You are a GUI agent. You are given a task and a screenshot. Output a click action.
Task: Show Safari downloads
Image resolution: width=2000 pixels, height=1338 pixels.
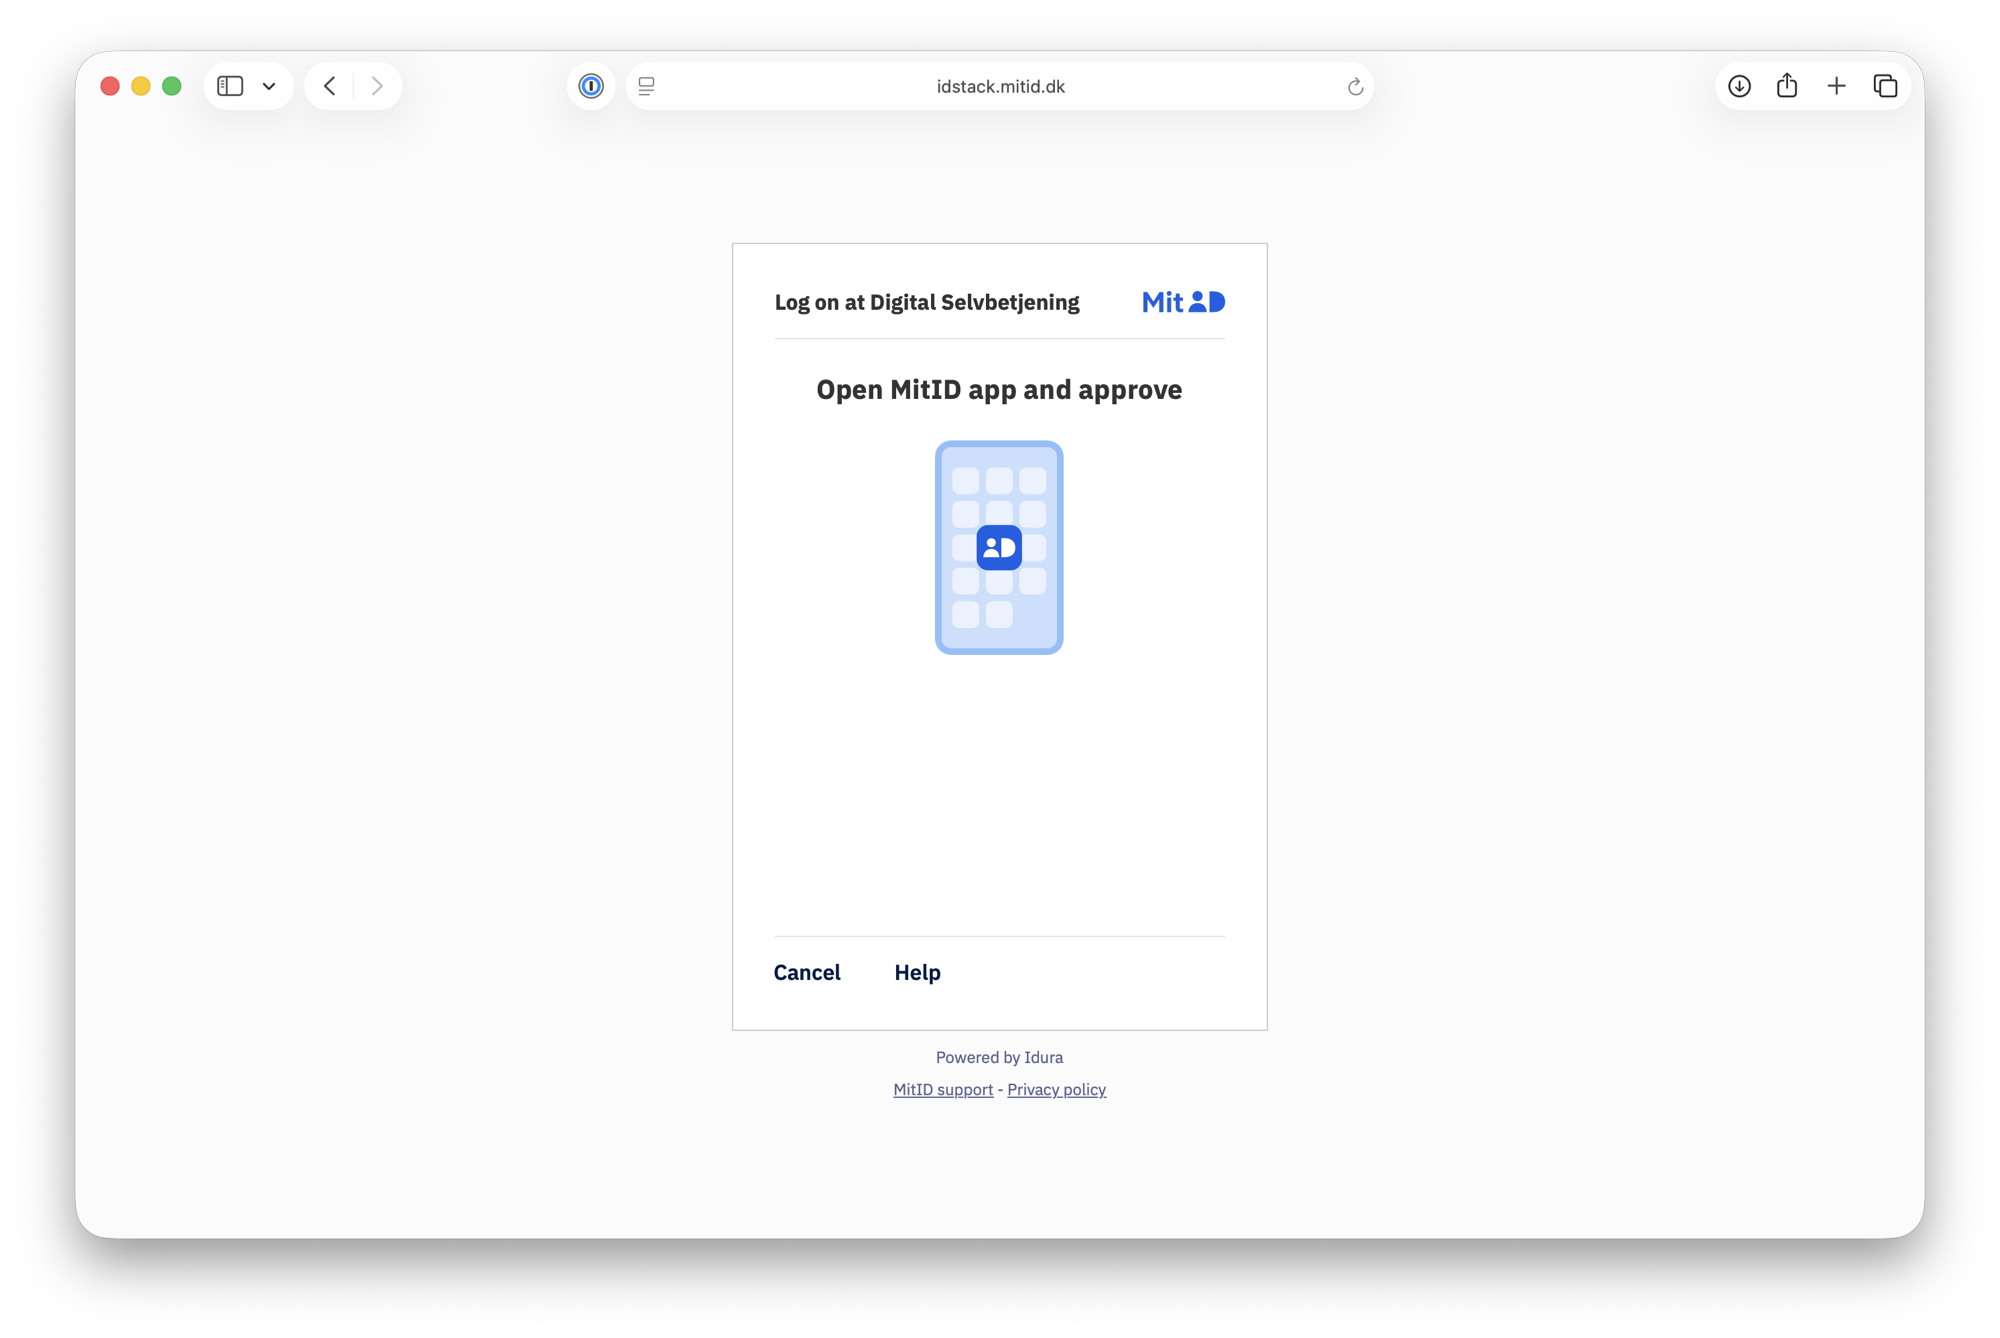pos(1739,86)
